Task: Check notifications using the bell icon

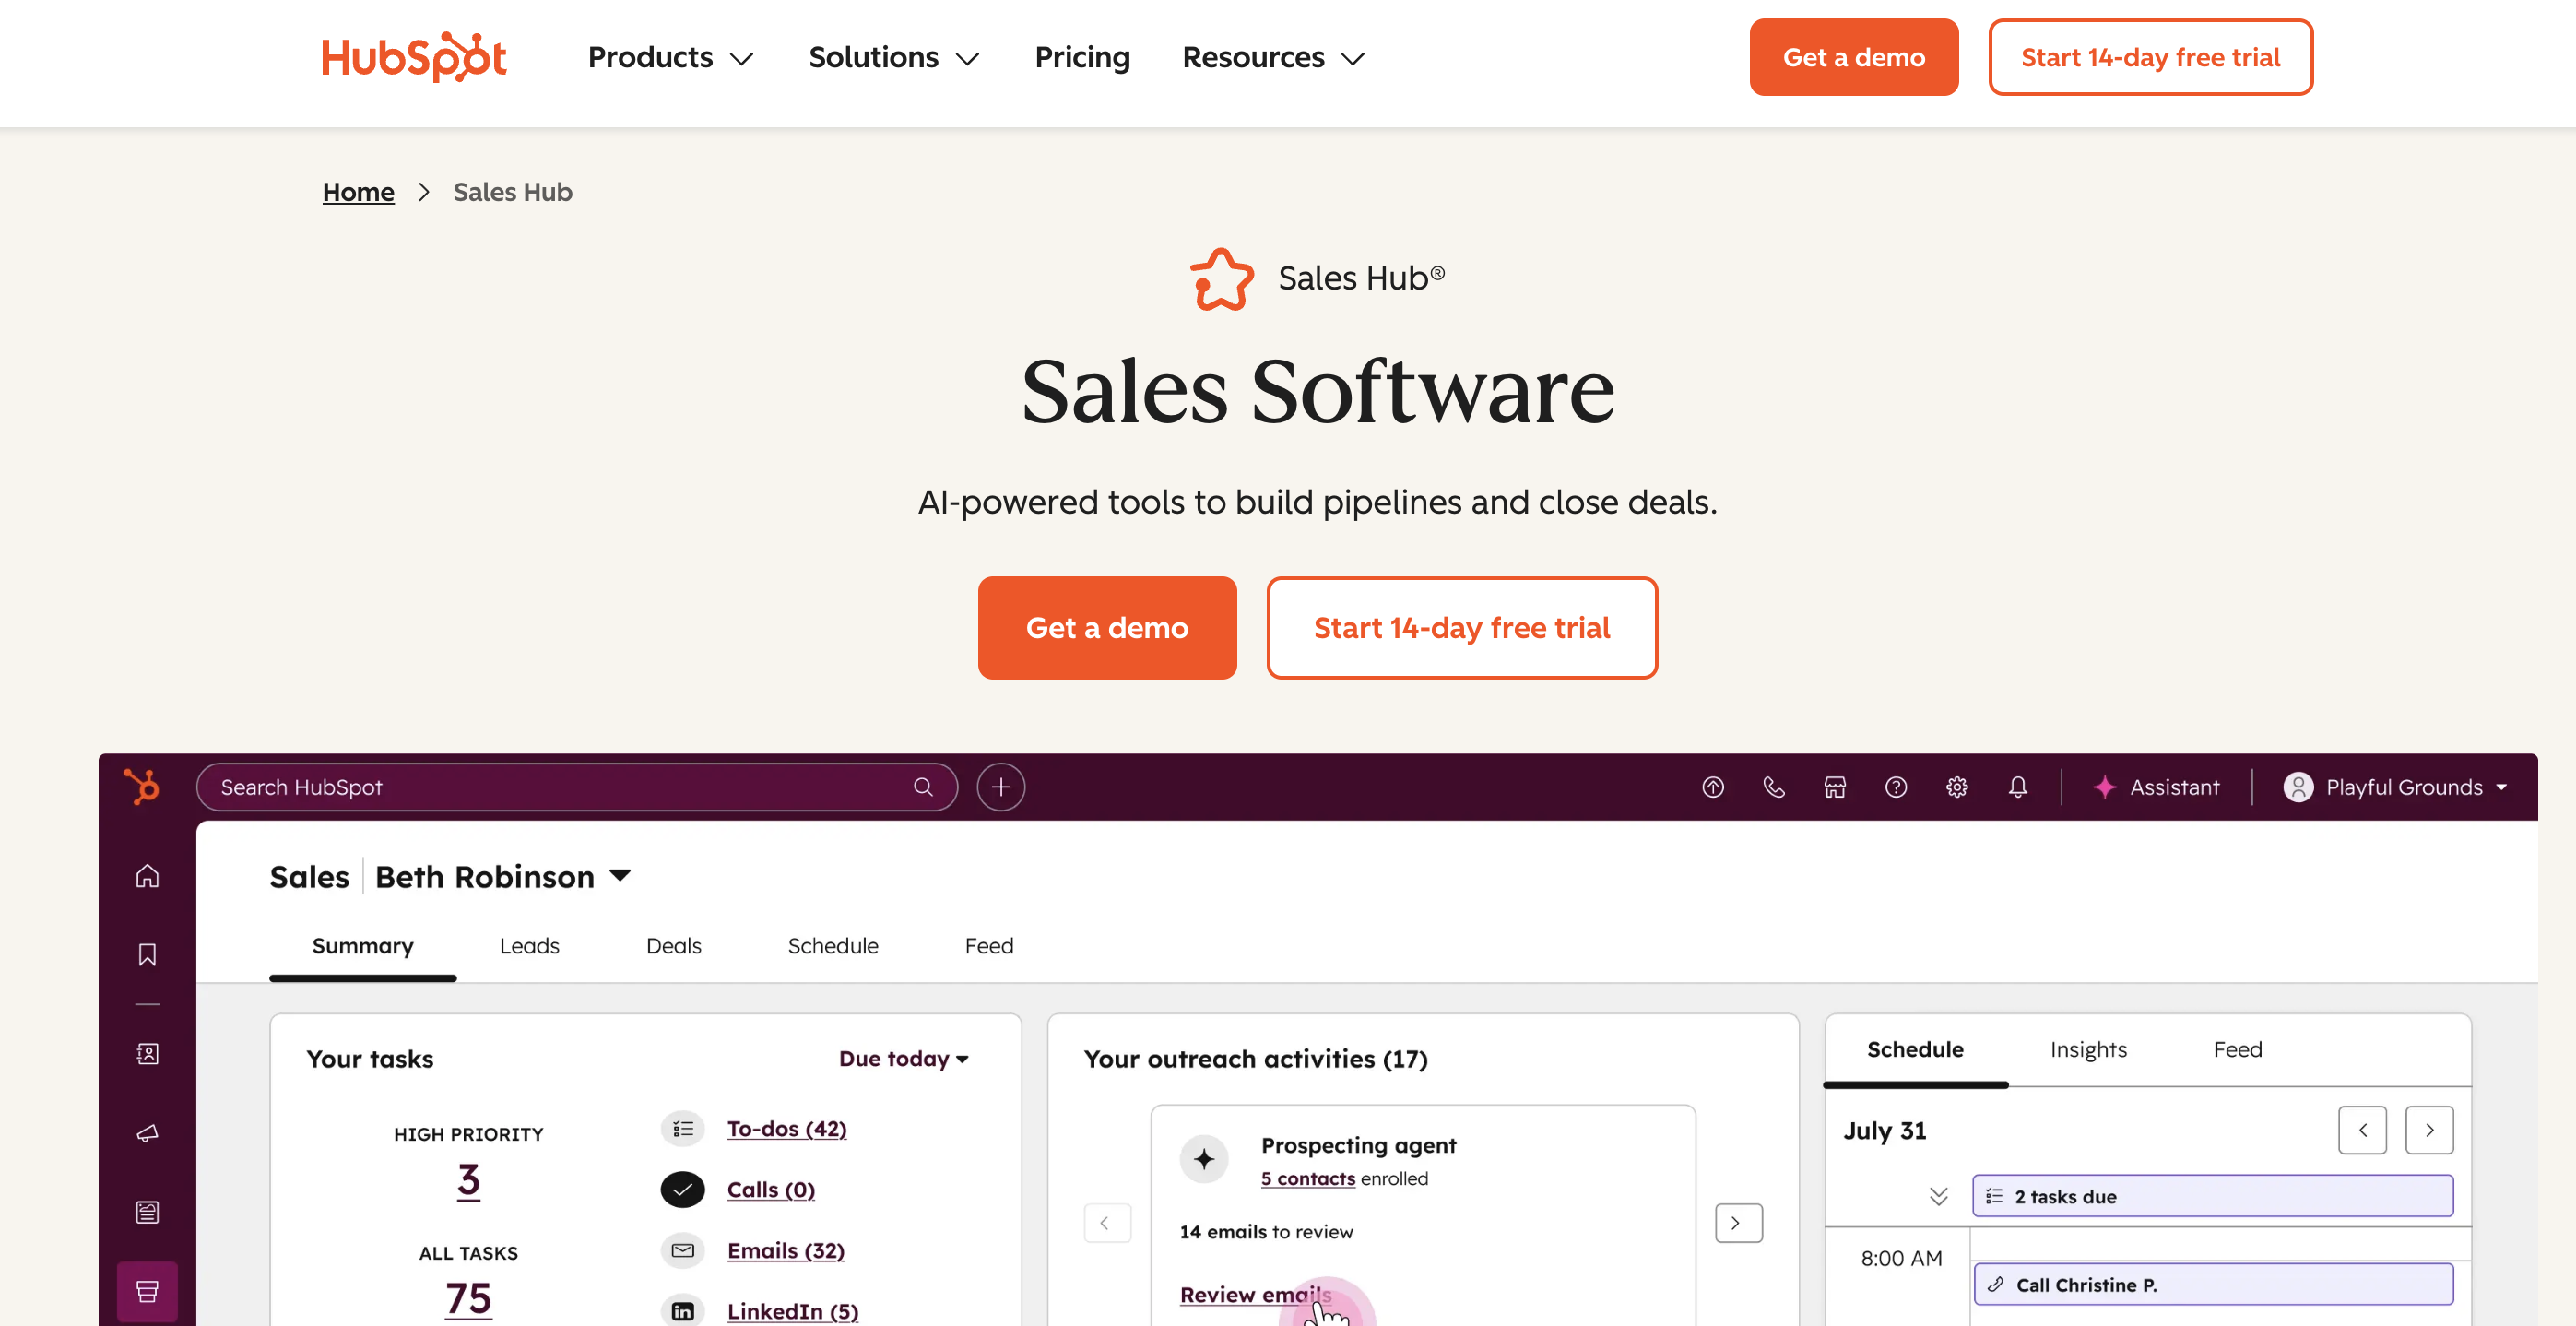Action: coord(2018,787)
